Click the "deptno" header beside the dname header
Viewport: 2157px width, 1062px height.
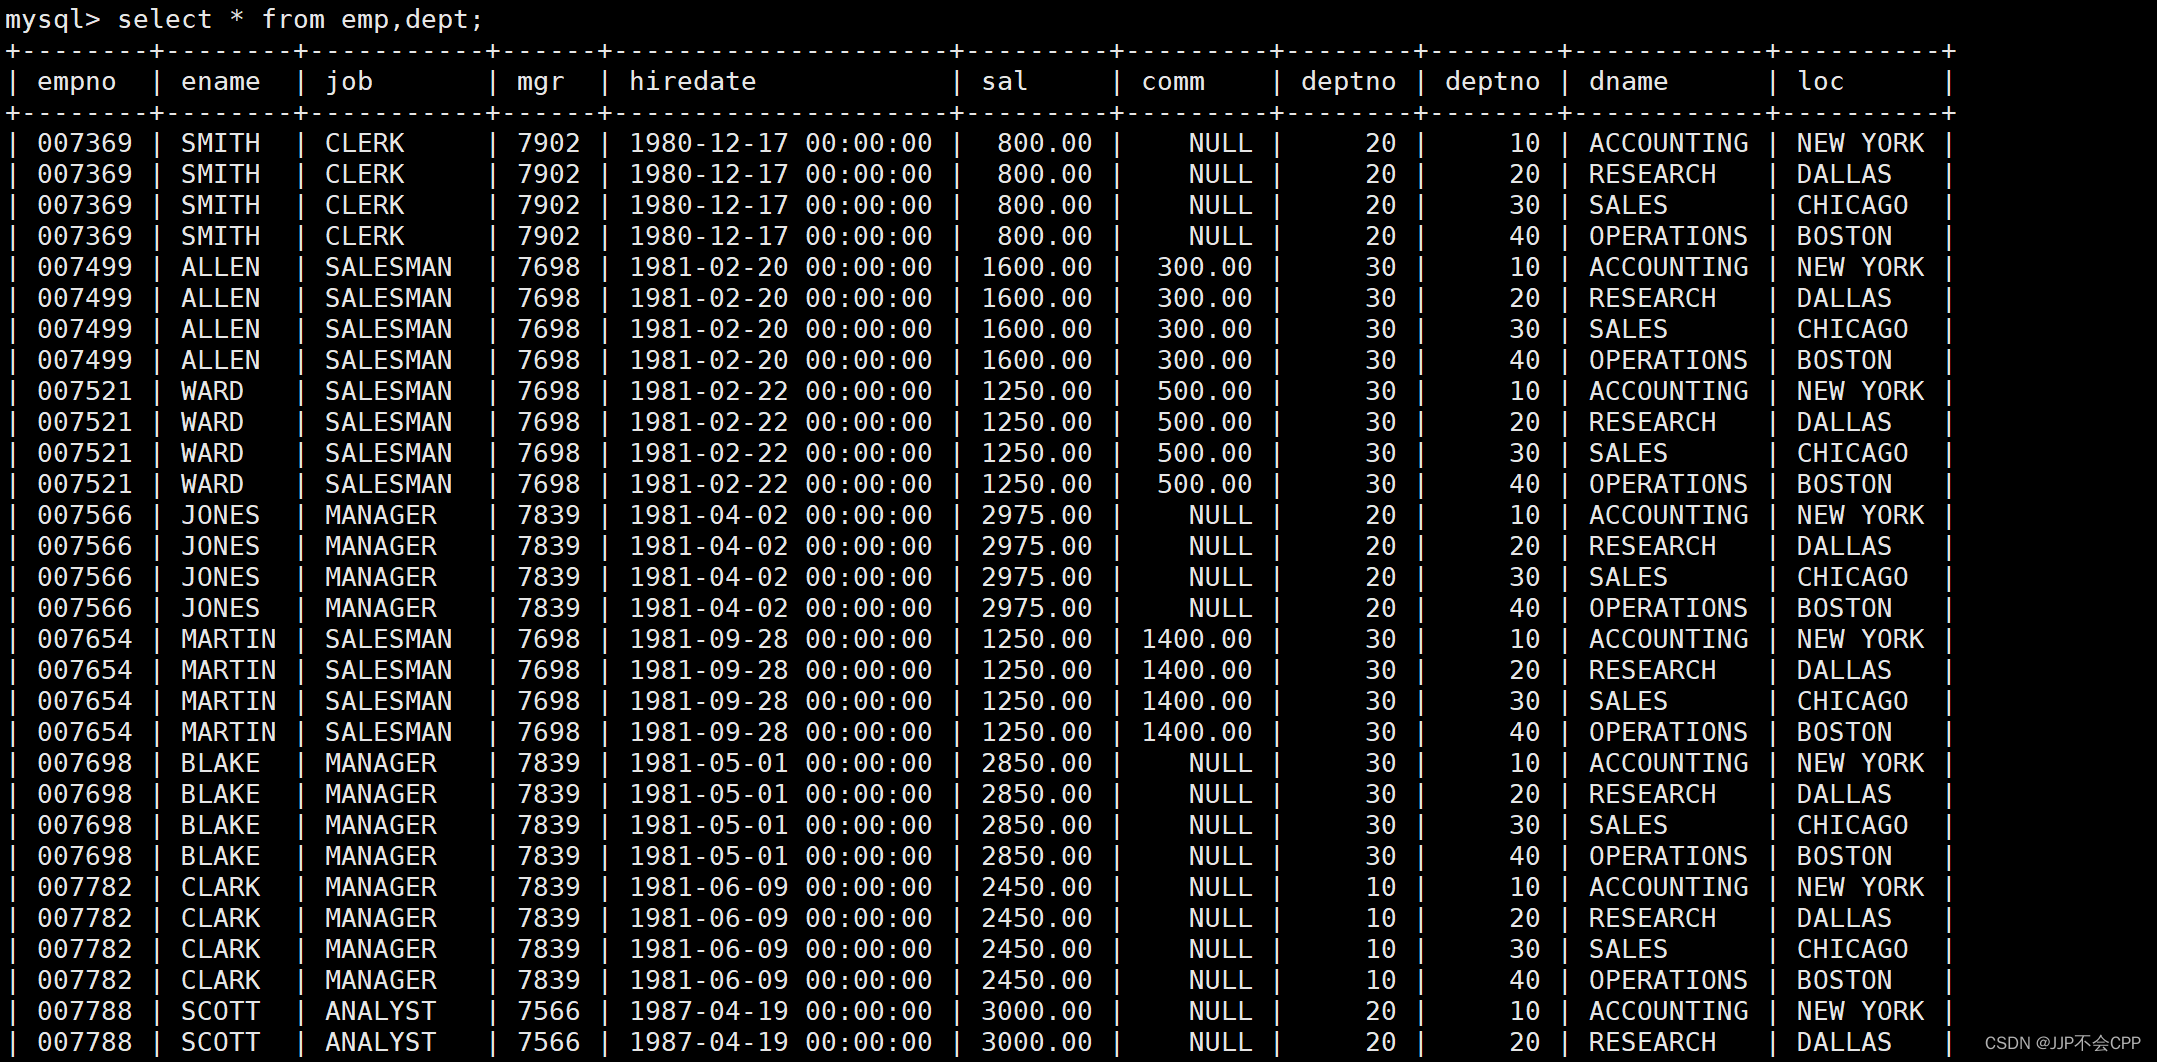1493,81
